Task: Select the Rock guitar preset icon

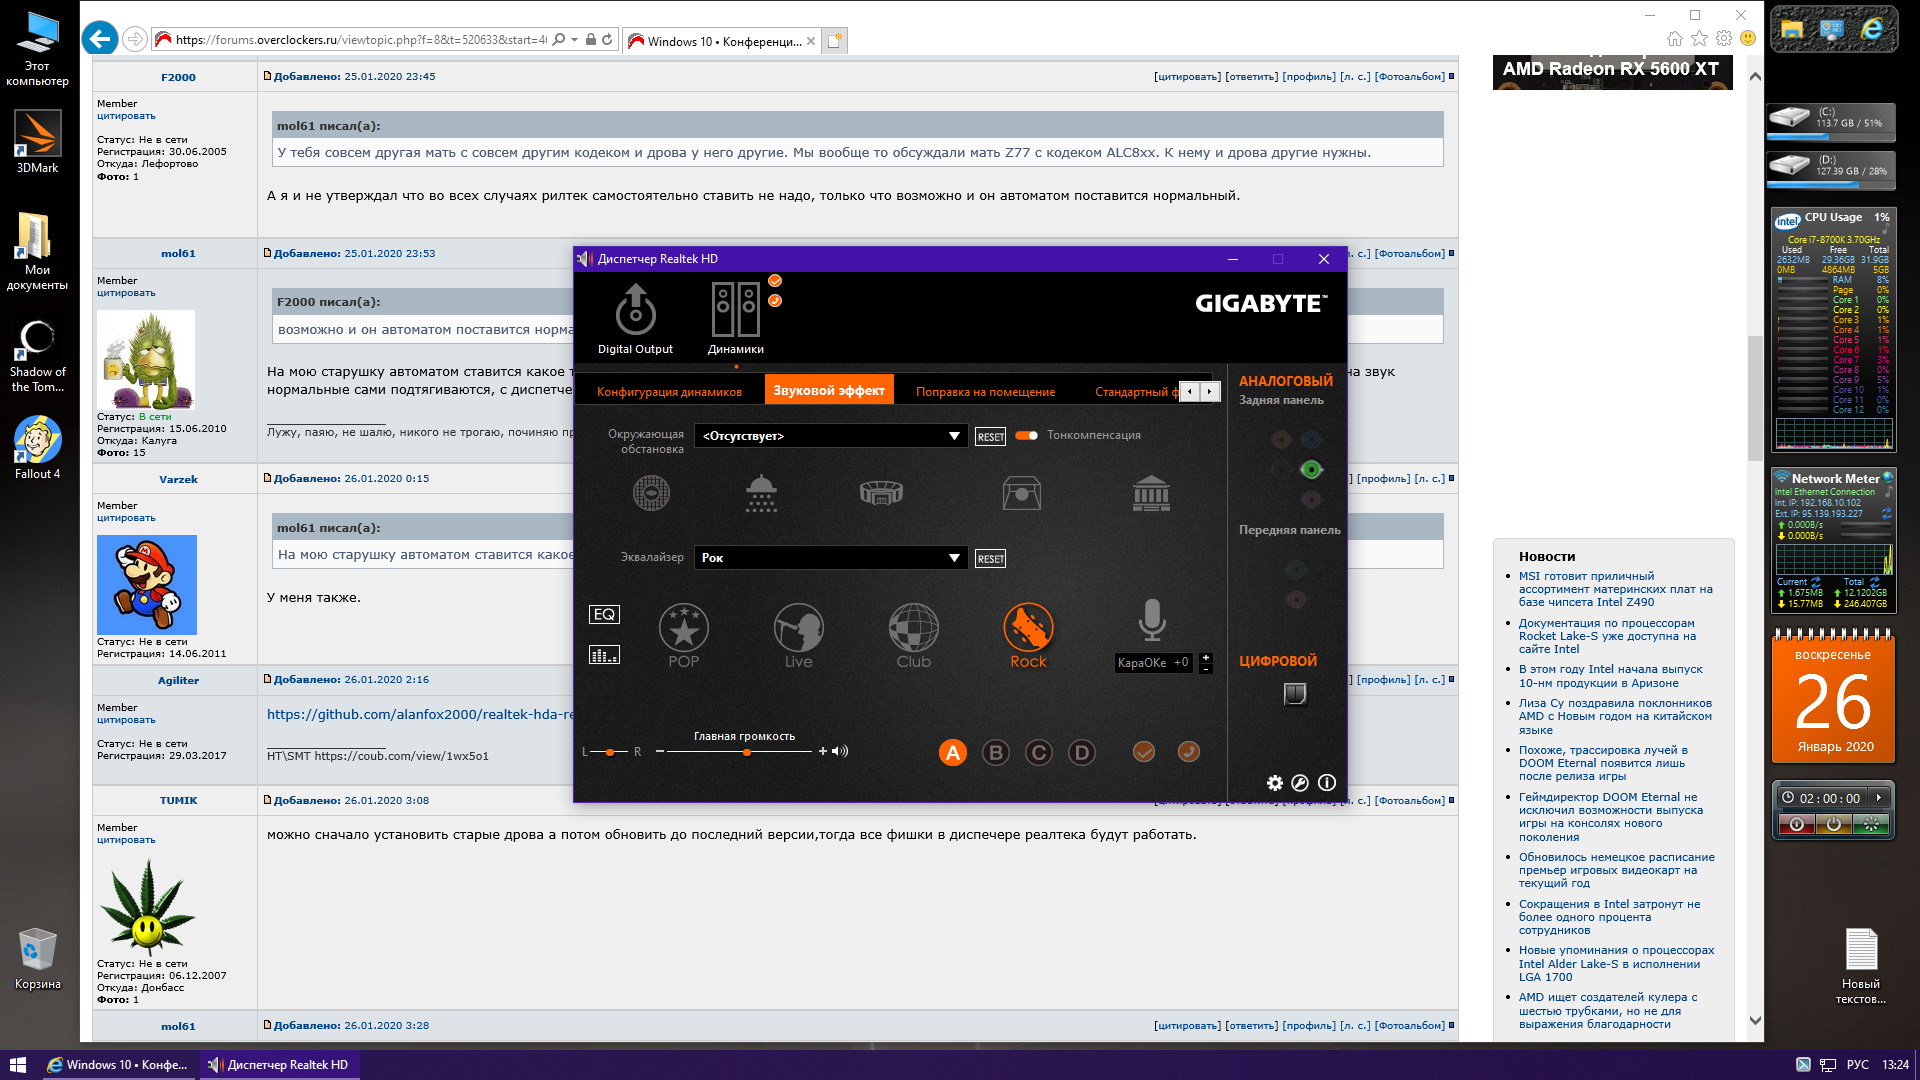Action: pos(1028,628)
